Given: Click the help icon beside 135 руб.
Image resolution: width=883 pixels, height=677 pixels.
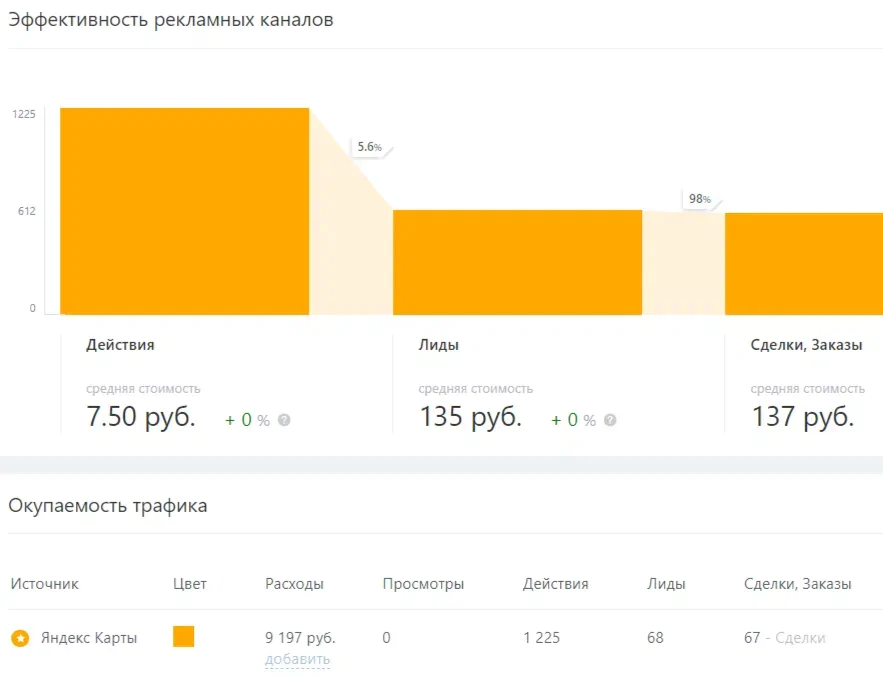Looking at the screenshot, I should pyautogui.click(x=610, y=420).
